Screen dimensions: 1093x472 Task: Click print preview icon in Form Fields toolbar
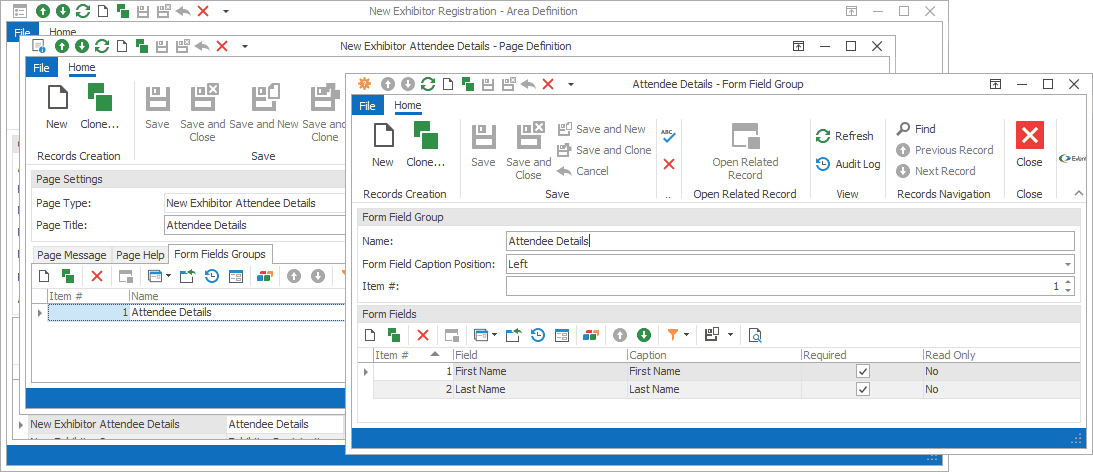754,335
